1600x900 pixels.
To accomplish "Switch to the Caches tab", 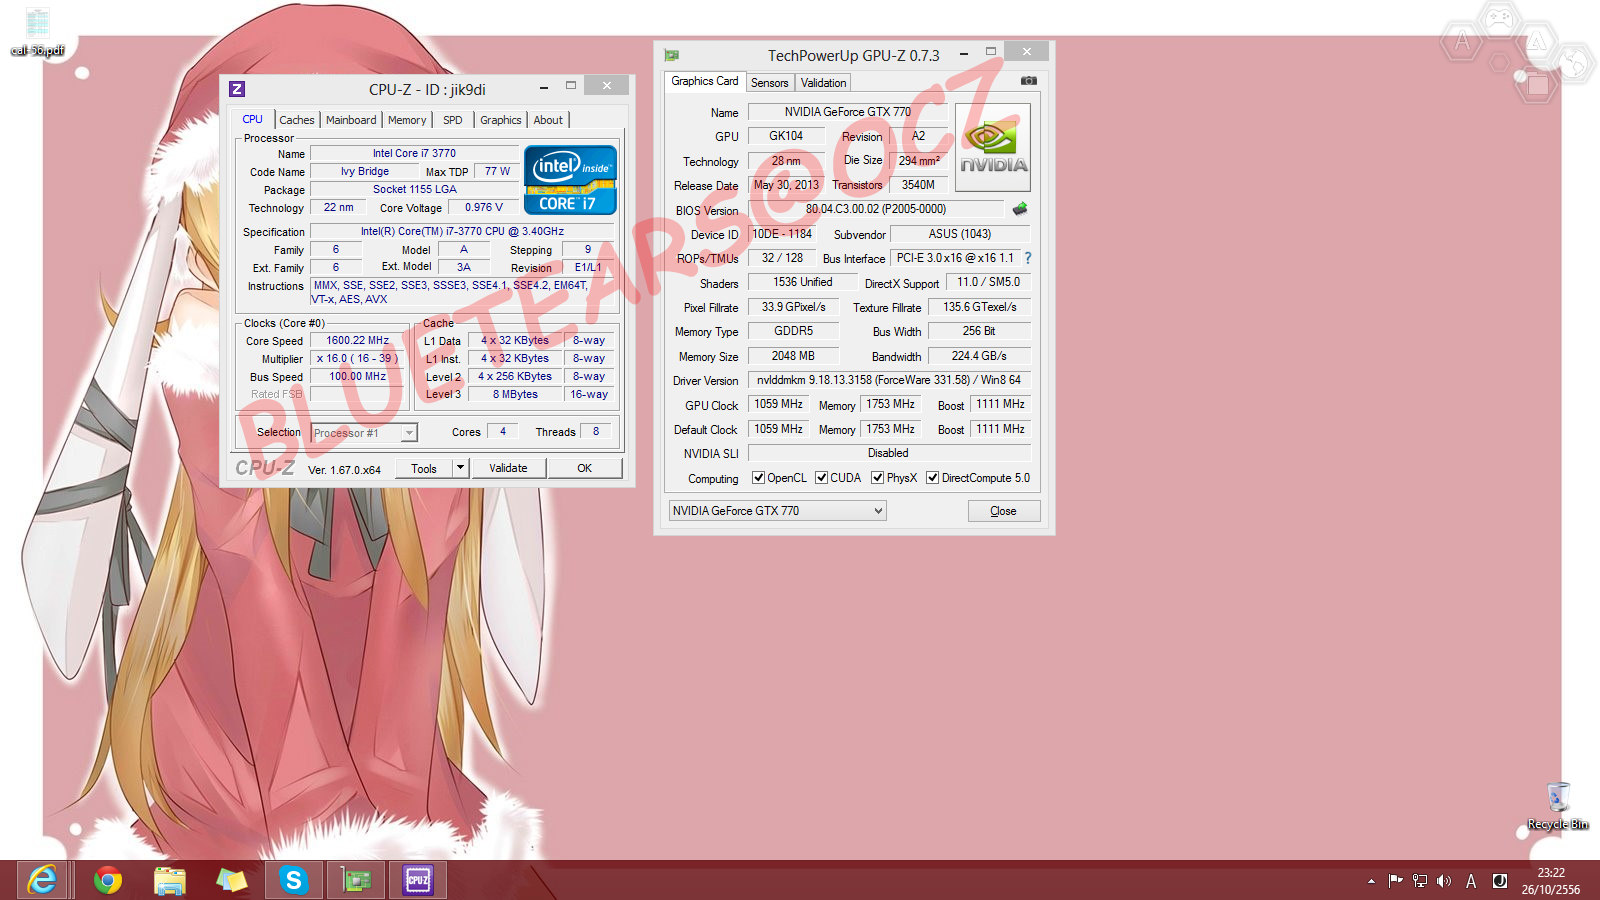I will pos(297,120).
